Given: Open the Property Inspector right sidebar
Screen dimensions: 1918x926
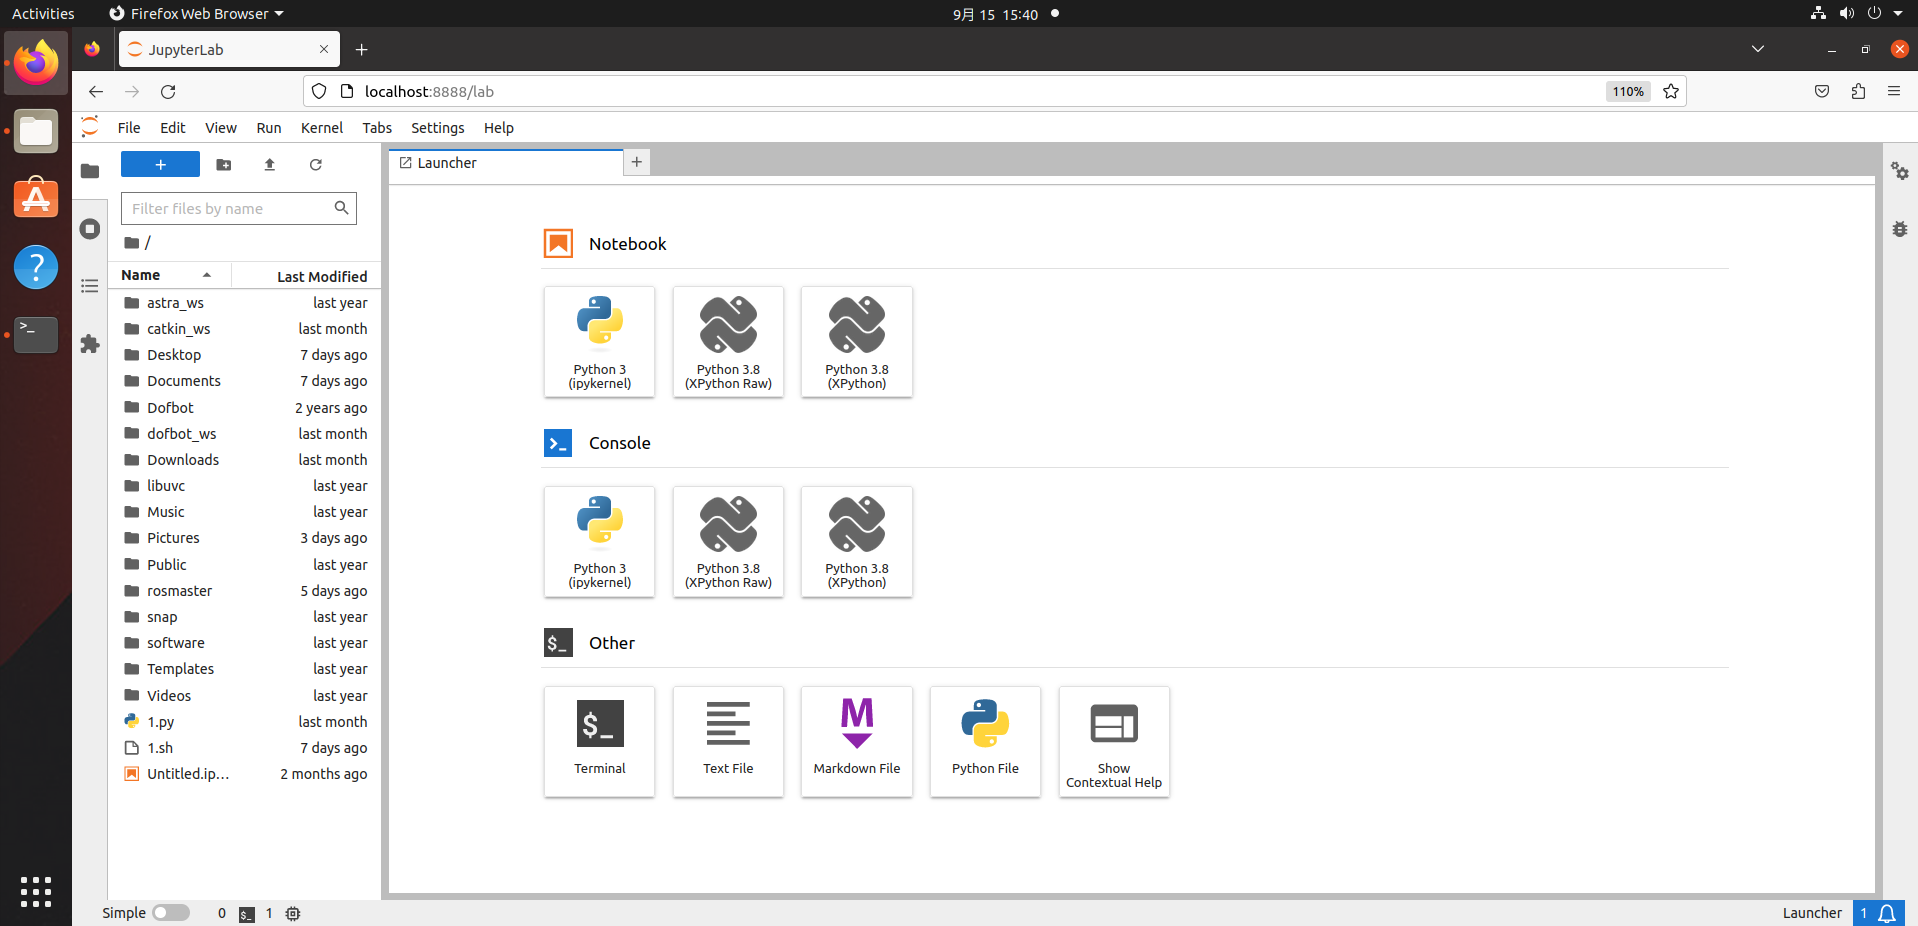Looking at the screenshot, I should [x=1900, y=171].
